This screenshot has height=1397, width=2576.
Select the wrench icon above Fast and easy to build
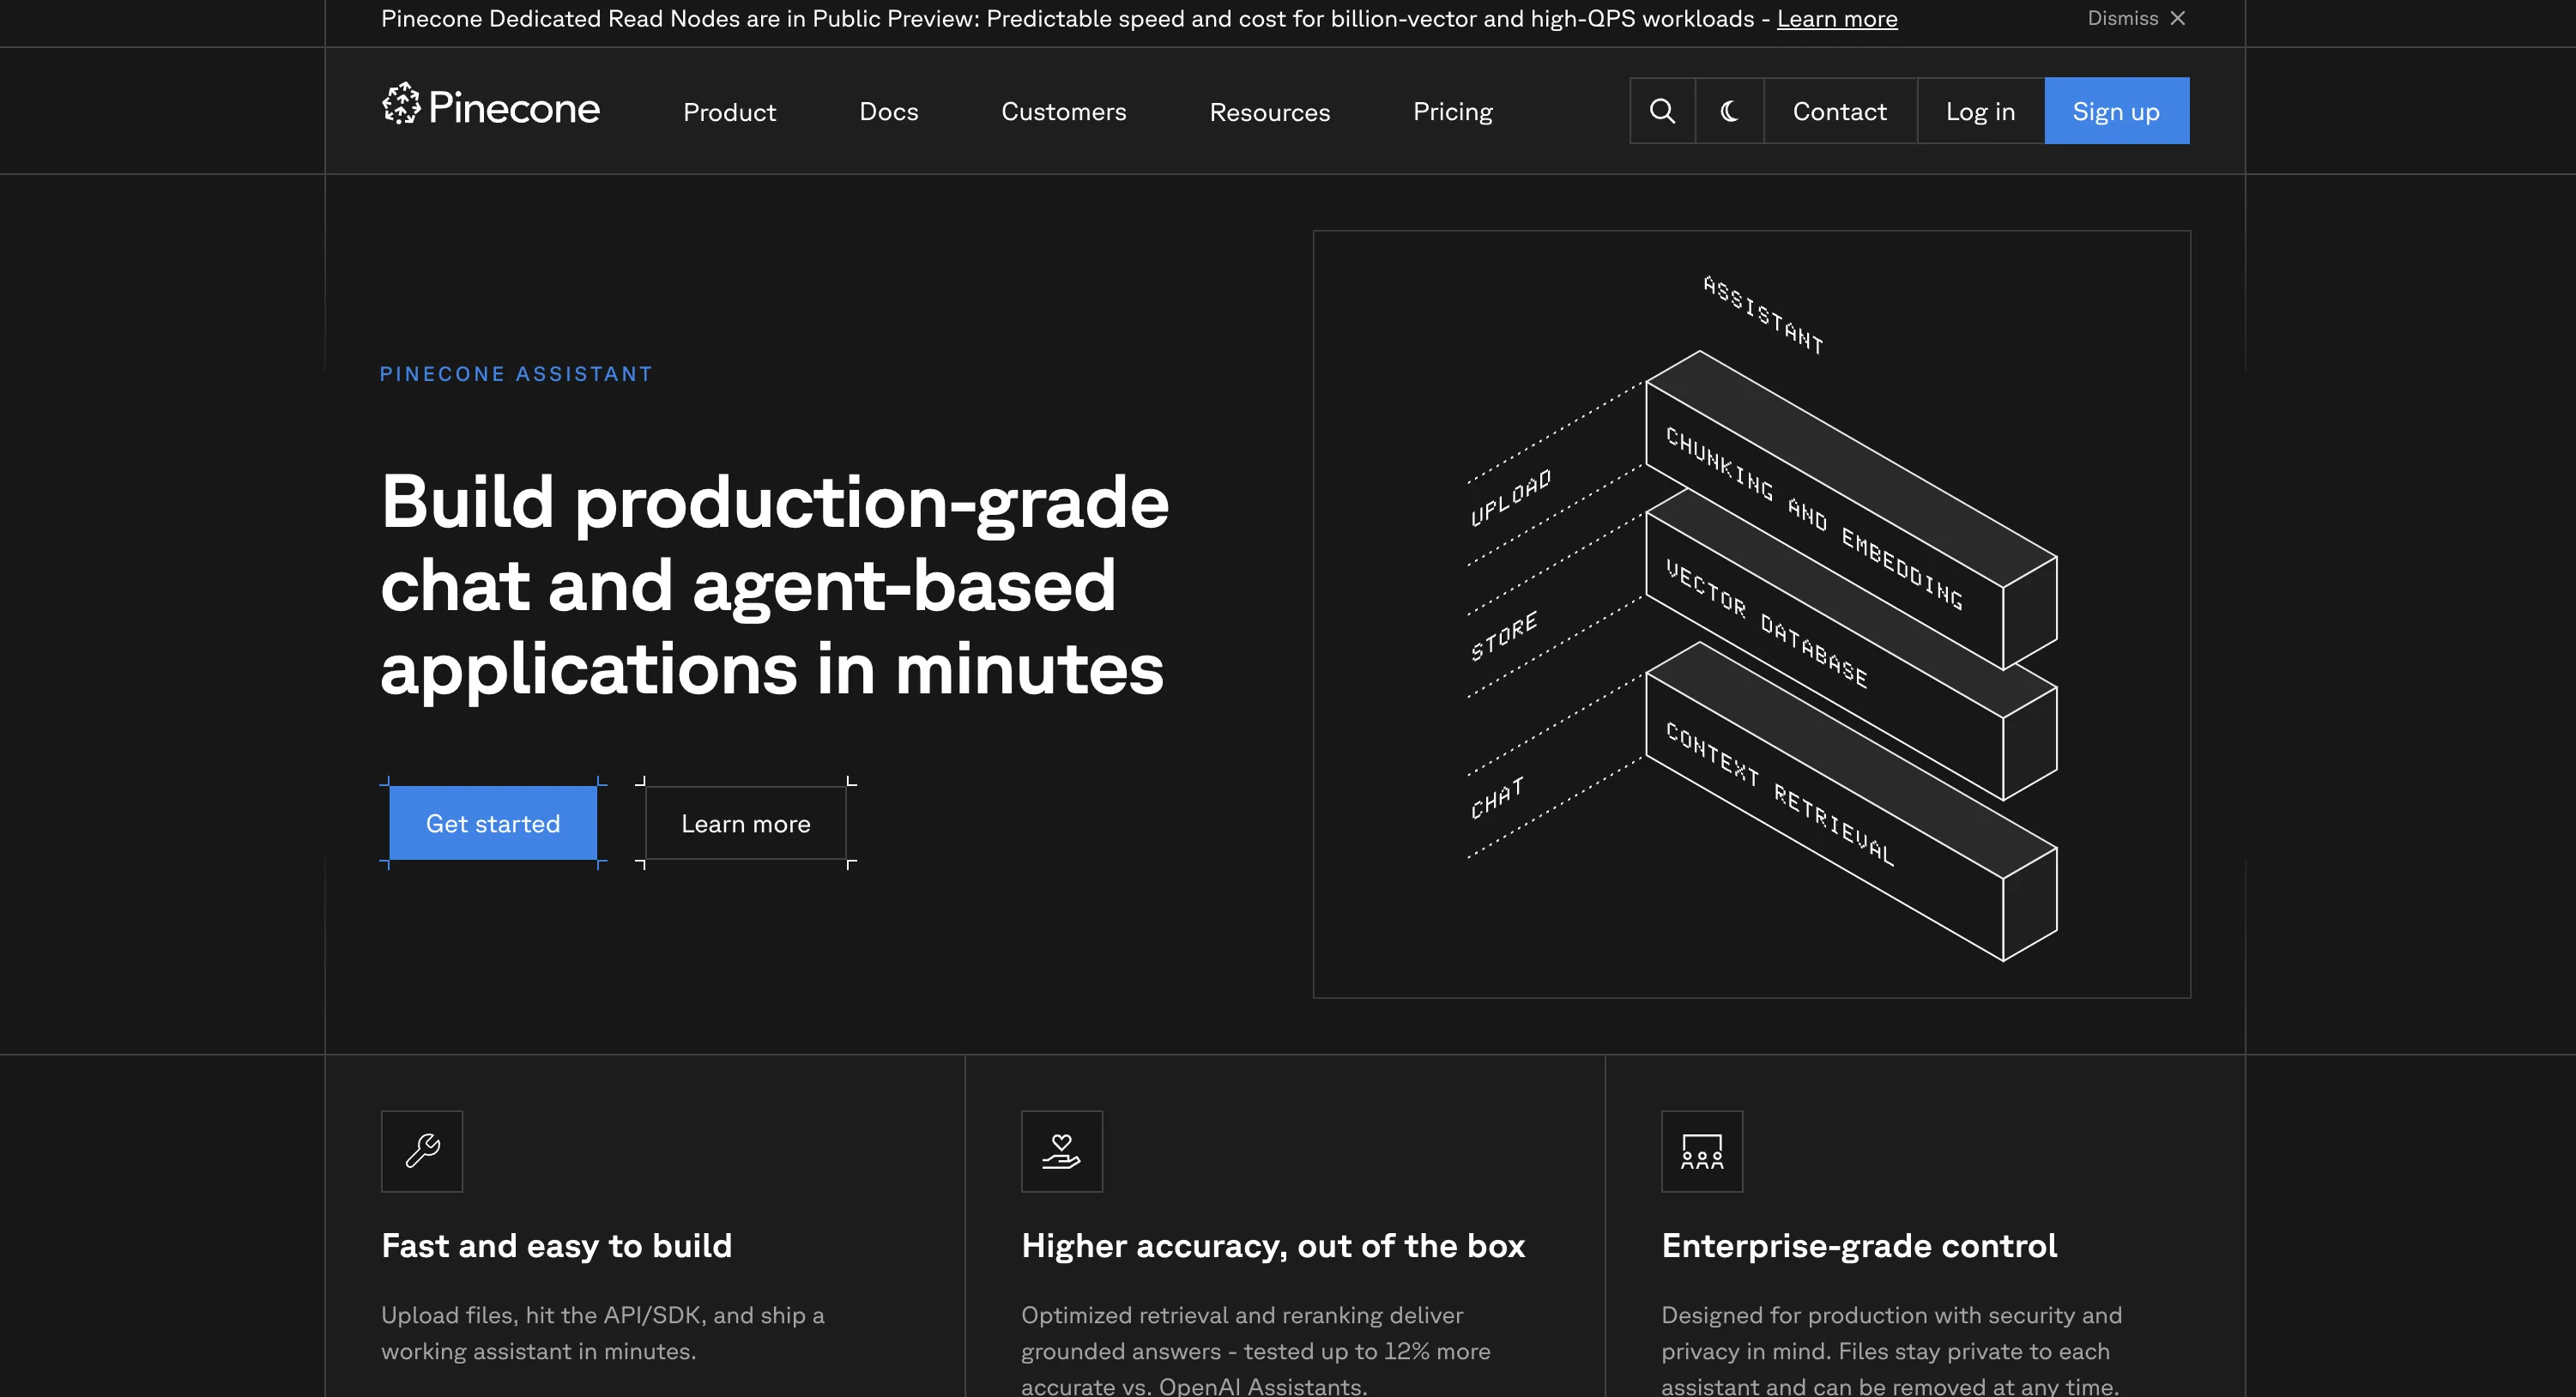[x=421, y=1151]
